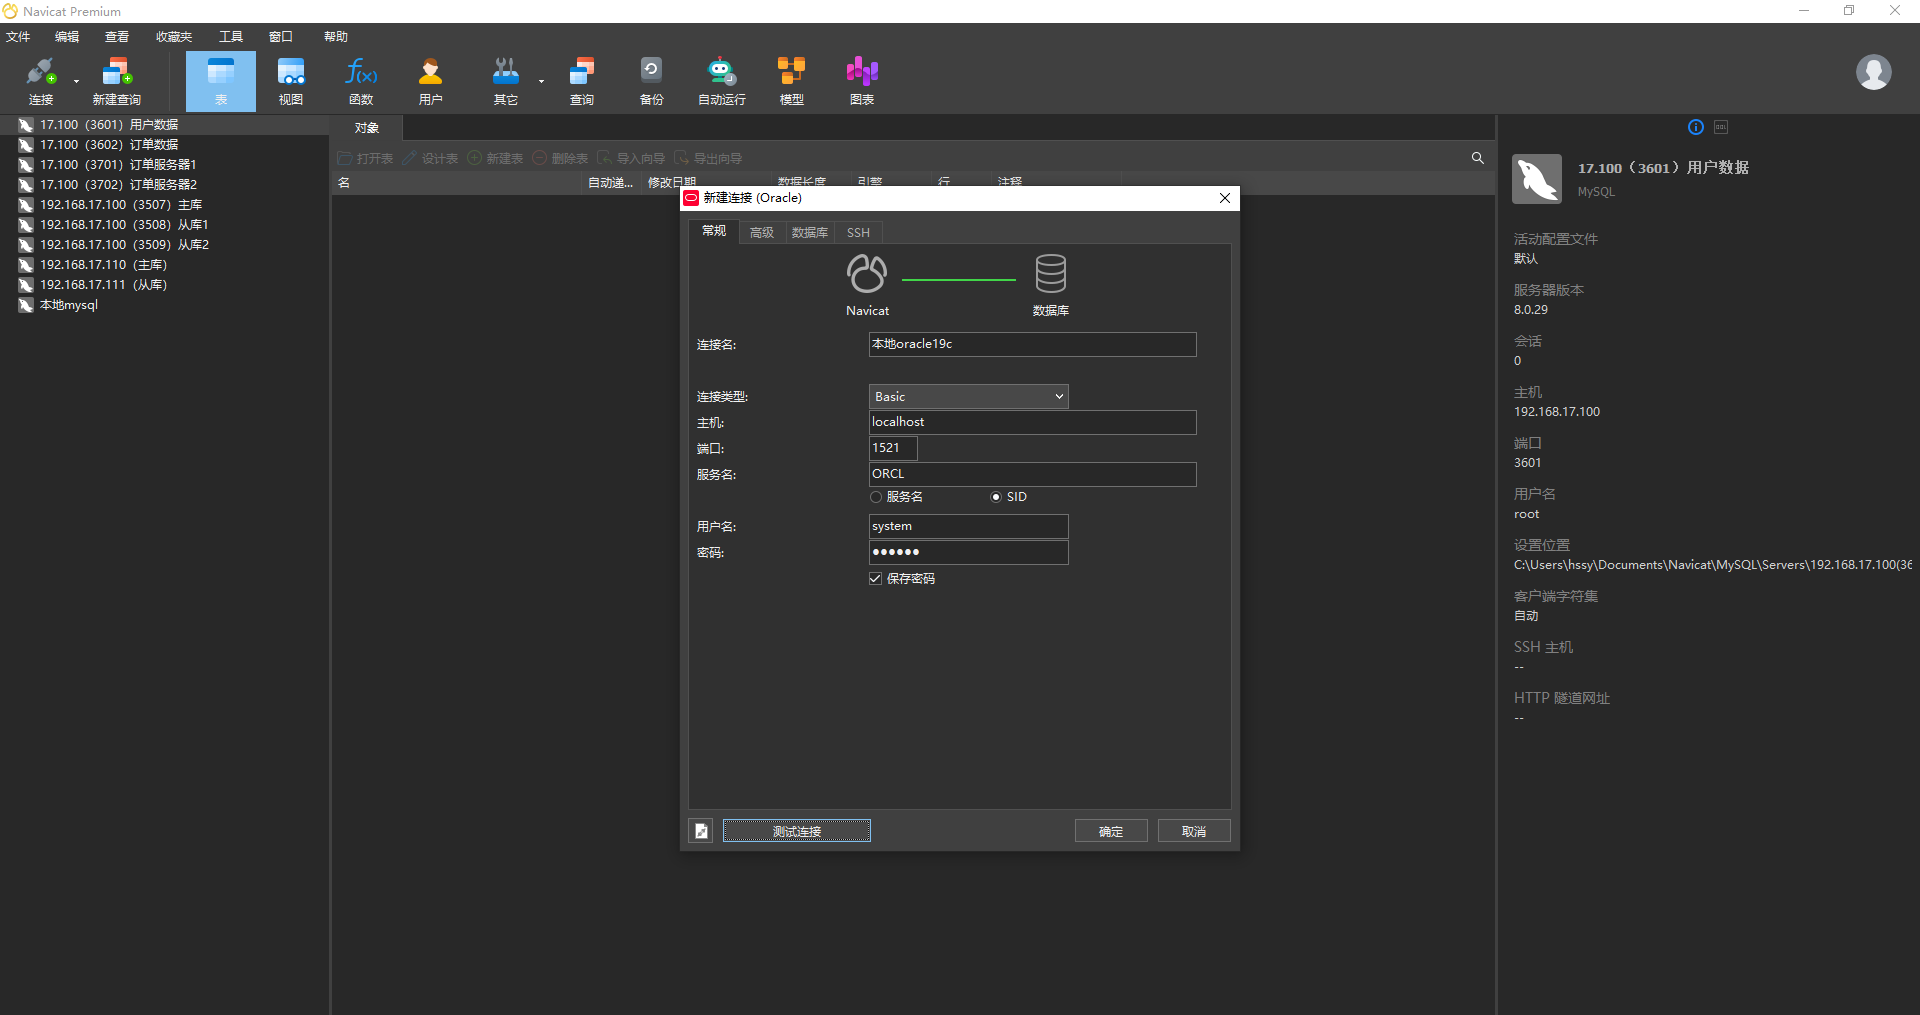Viewport: 1920px width, 1015px height.
Task: Switch to the SSH tab in dialog
Action: coord(858,233)
